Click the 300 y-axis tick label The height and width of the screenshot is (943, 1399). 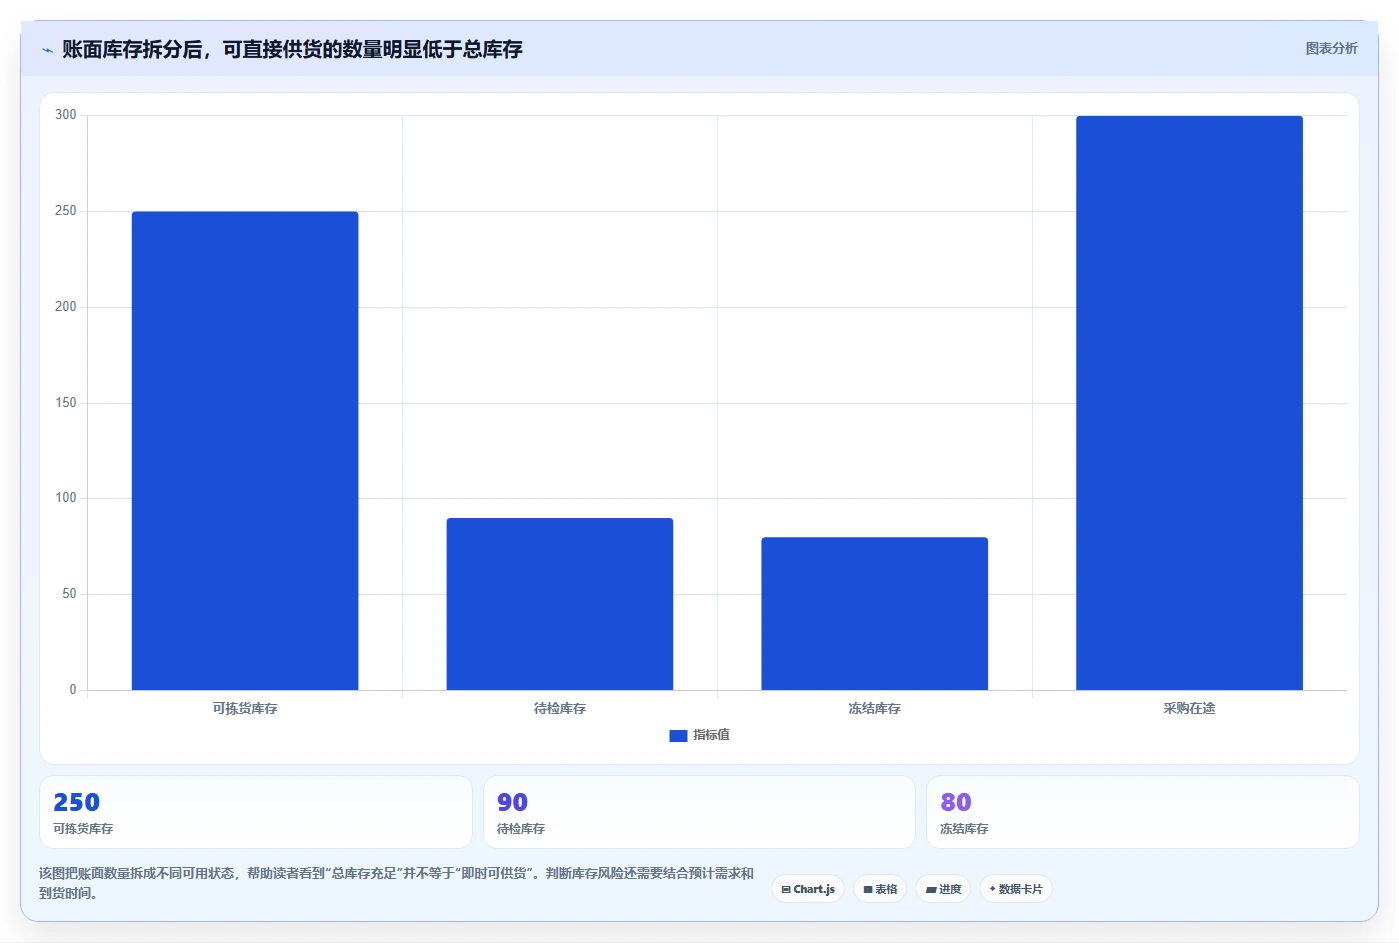click(x=66, y=115)
